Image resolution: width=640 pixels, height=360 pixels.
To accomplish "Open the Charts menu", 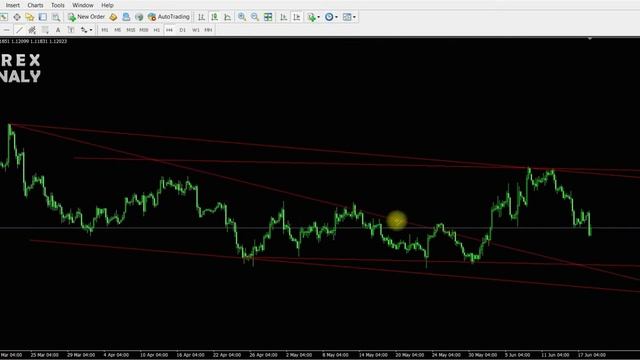I will click(x=36, y=5).
